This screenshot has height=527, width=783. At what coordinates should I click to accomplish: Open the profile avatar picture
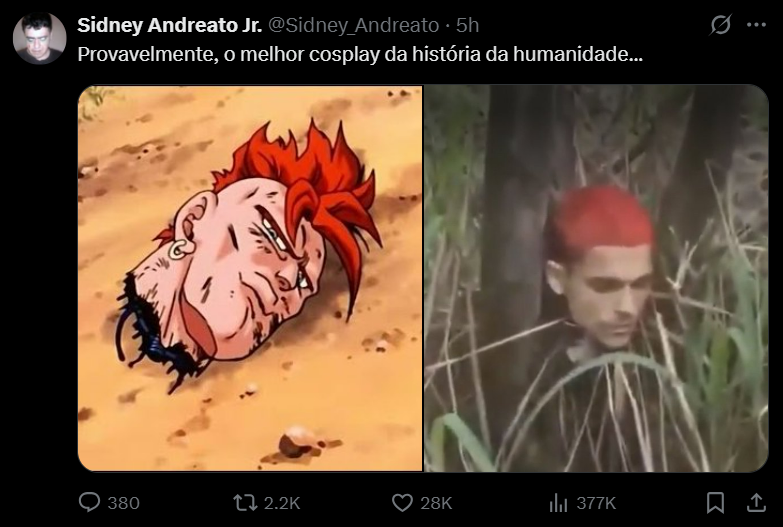coord(39,38)
